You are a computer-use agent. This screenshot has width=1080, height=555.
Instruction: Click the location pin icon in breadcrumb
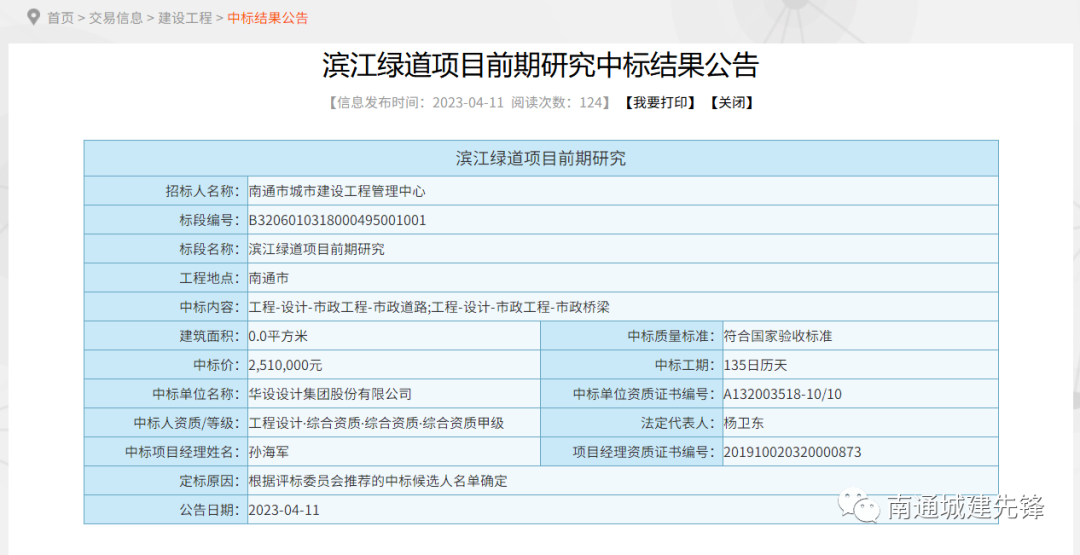click(x=33, y=17)
